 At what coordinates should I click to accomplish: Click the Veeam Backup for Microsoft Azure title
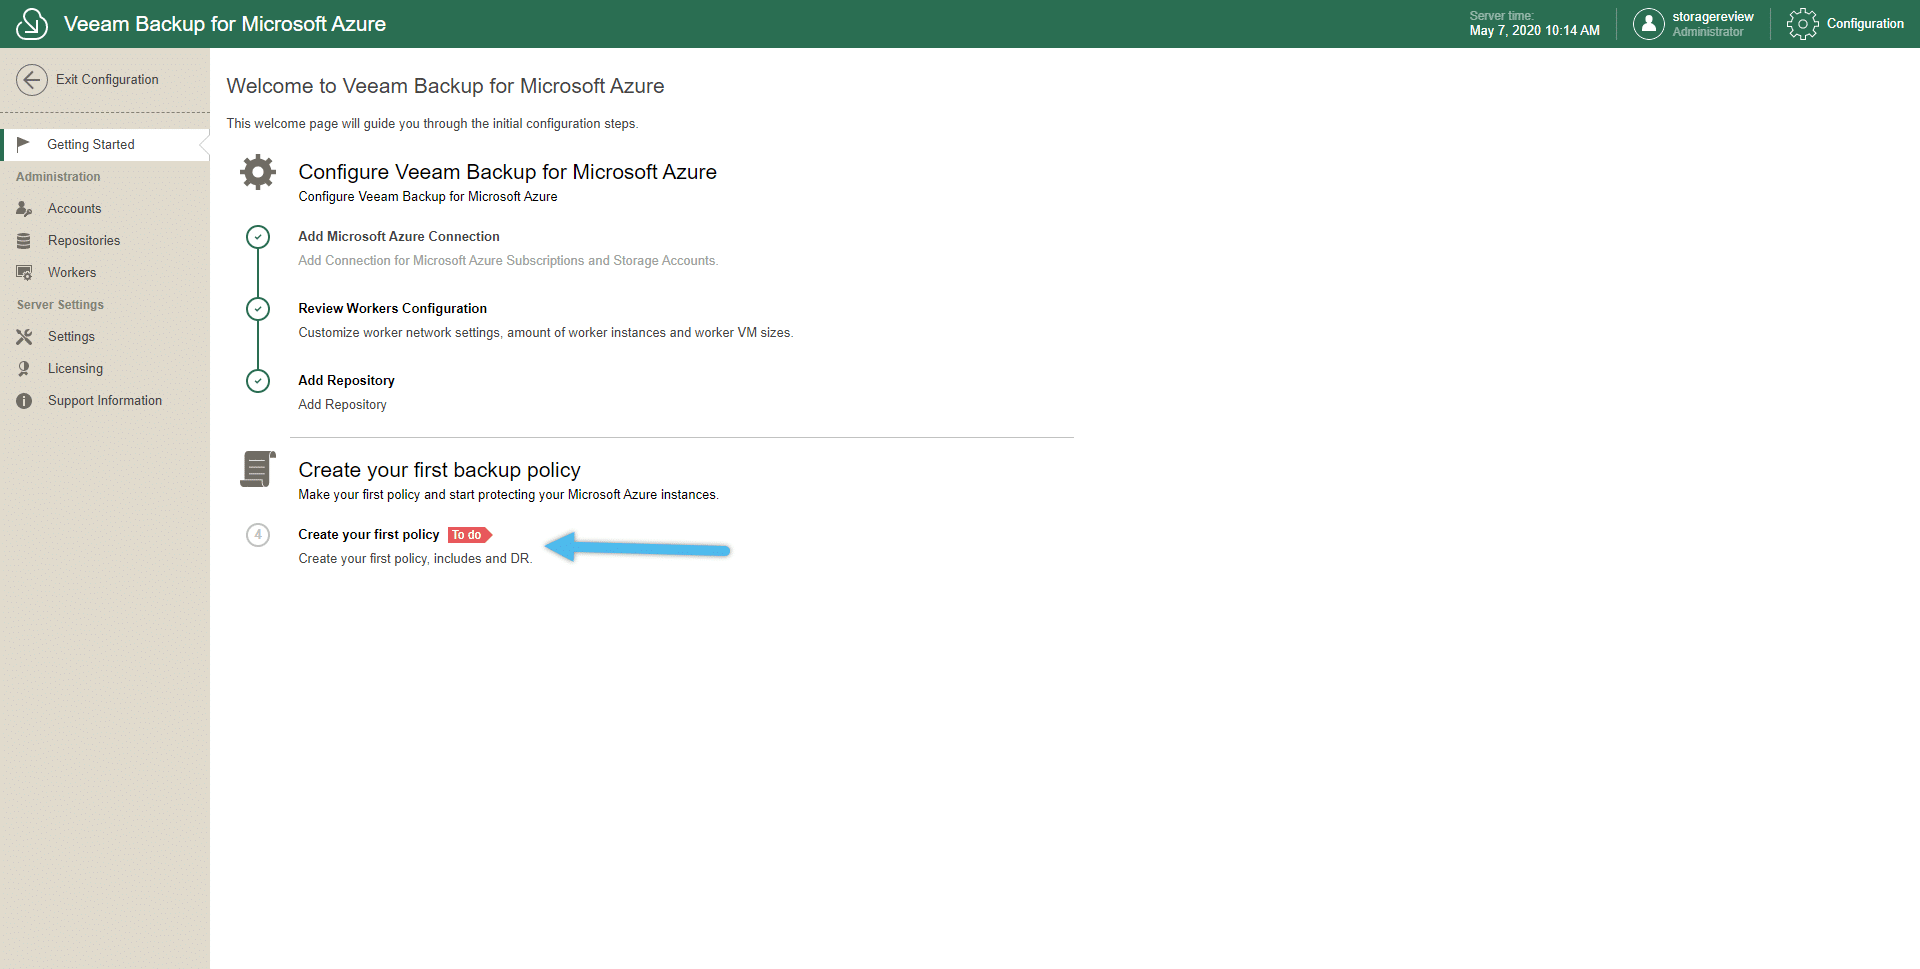tap(225, 24)
